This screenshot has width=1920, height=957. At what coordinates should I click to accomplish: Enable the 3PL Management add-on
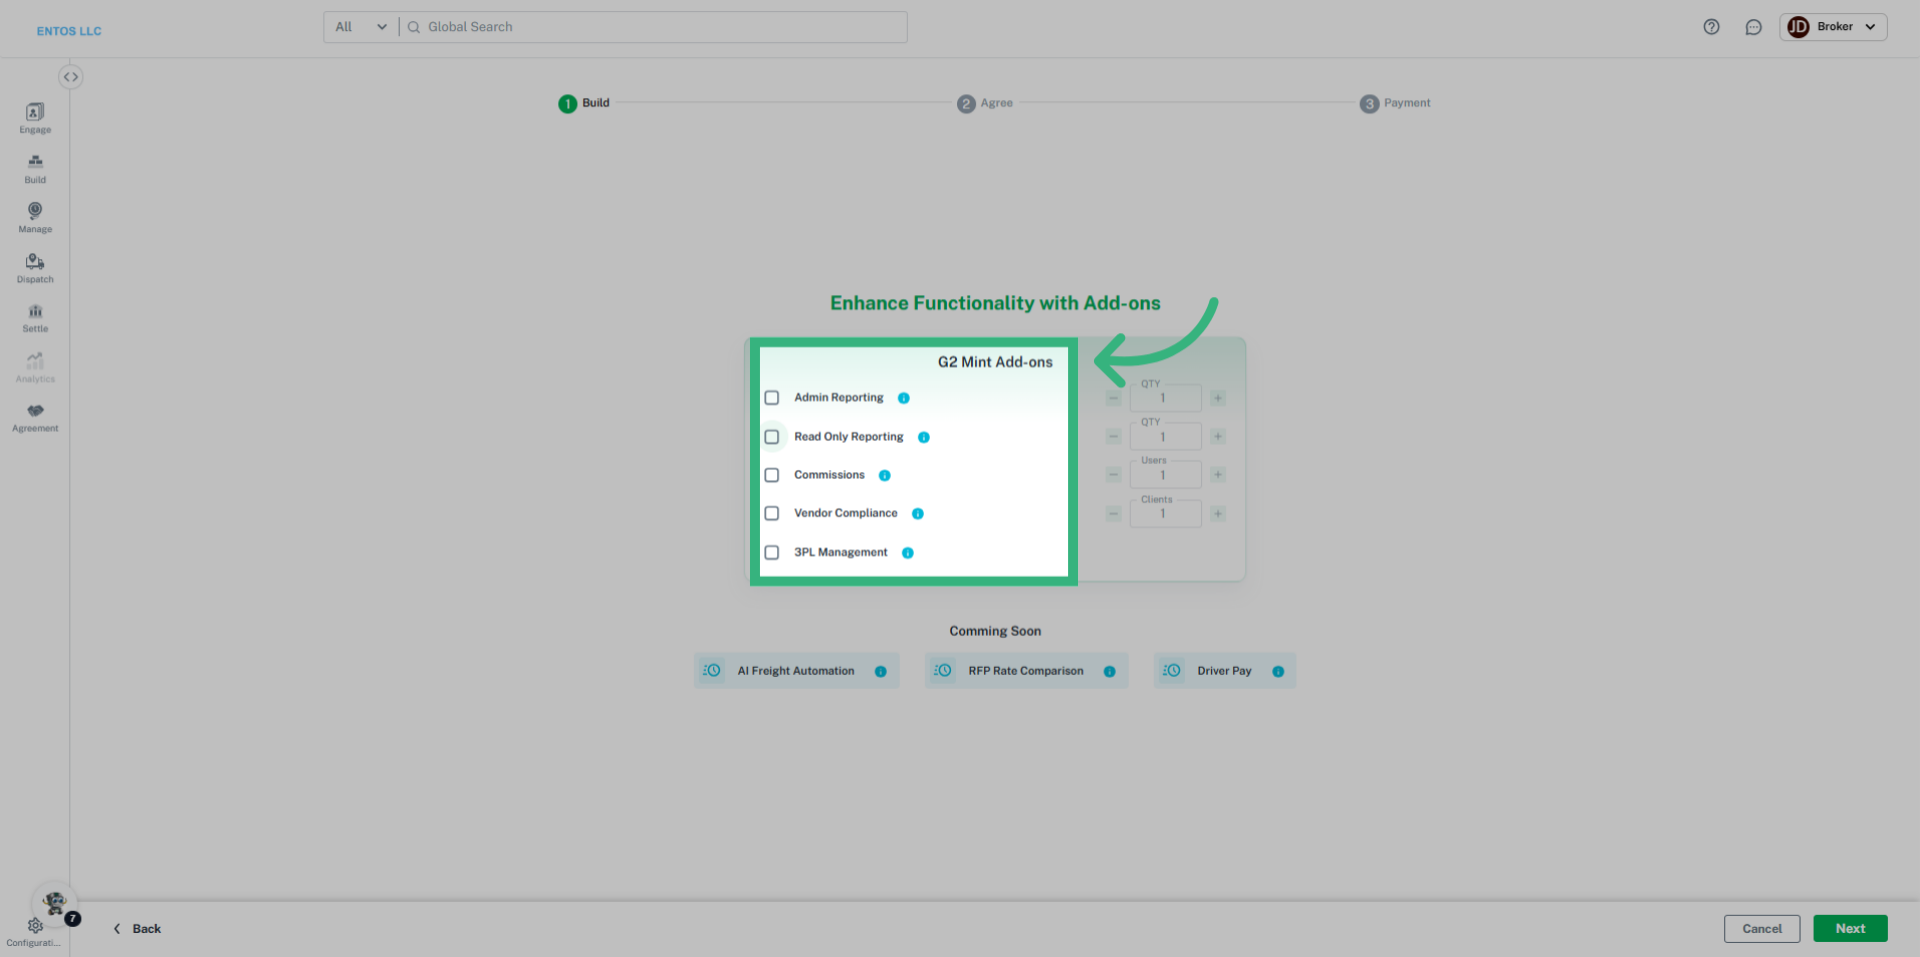tap(771, 552)
